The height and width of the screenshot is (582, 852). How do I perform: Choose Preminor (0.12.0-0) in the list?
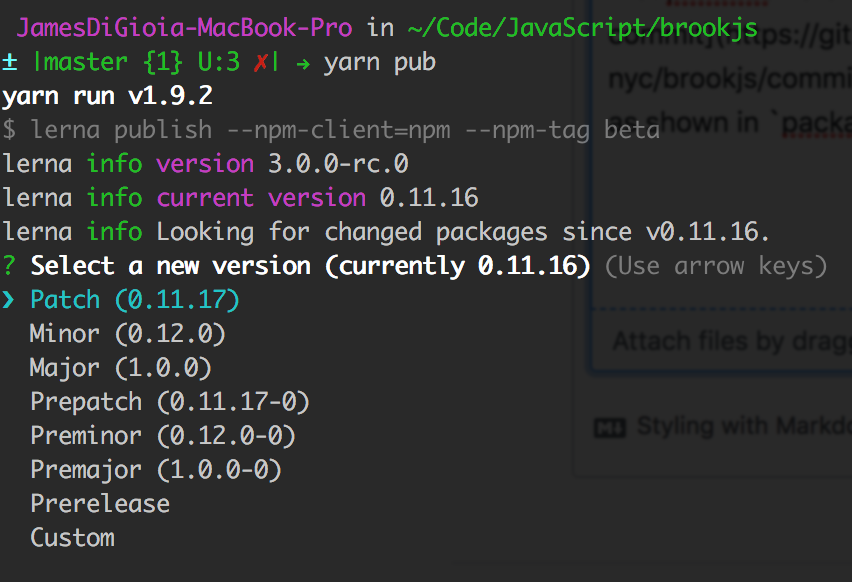[163, 436]
